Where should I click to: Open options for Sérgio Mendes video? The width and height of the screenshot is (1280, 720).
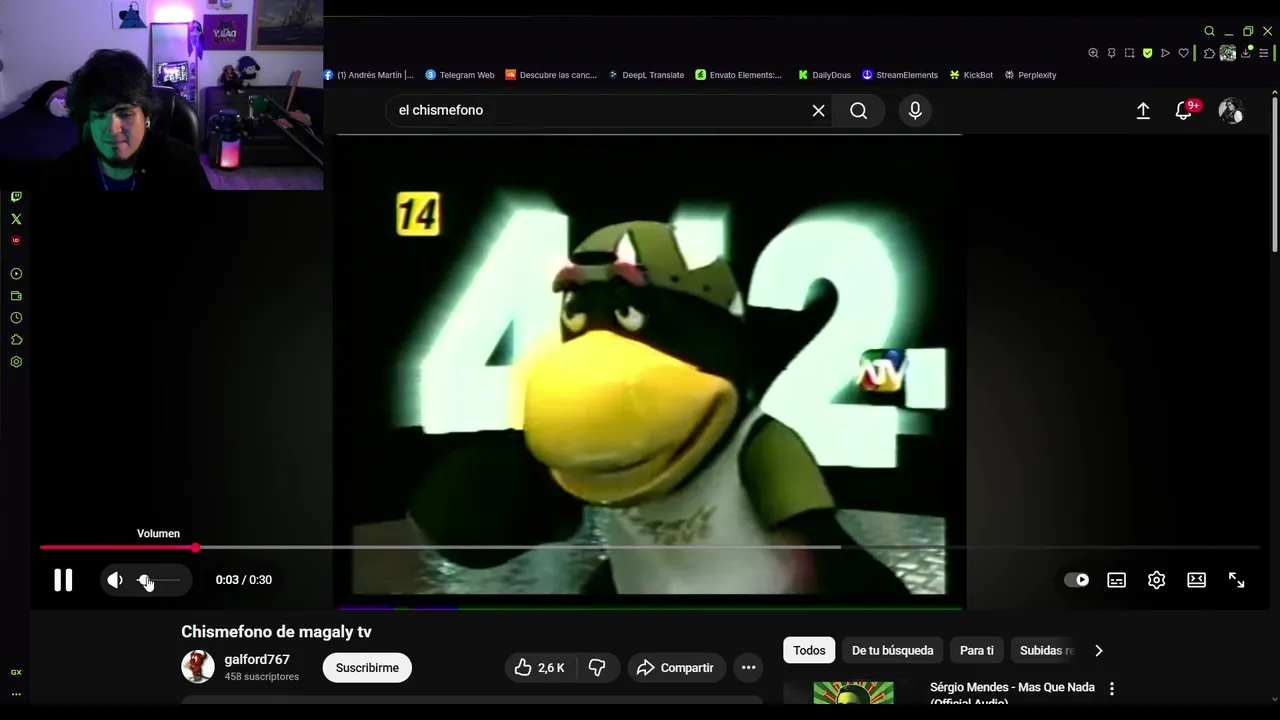pyautogui.click(x=1111, y=688)
